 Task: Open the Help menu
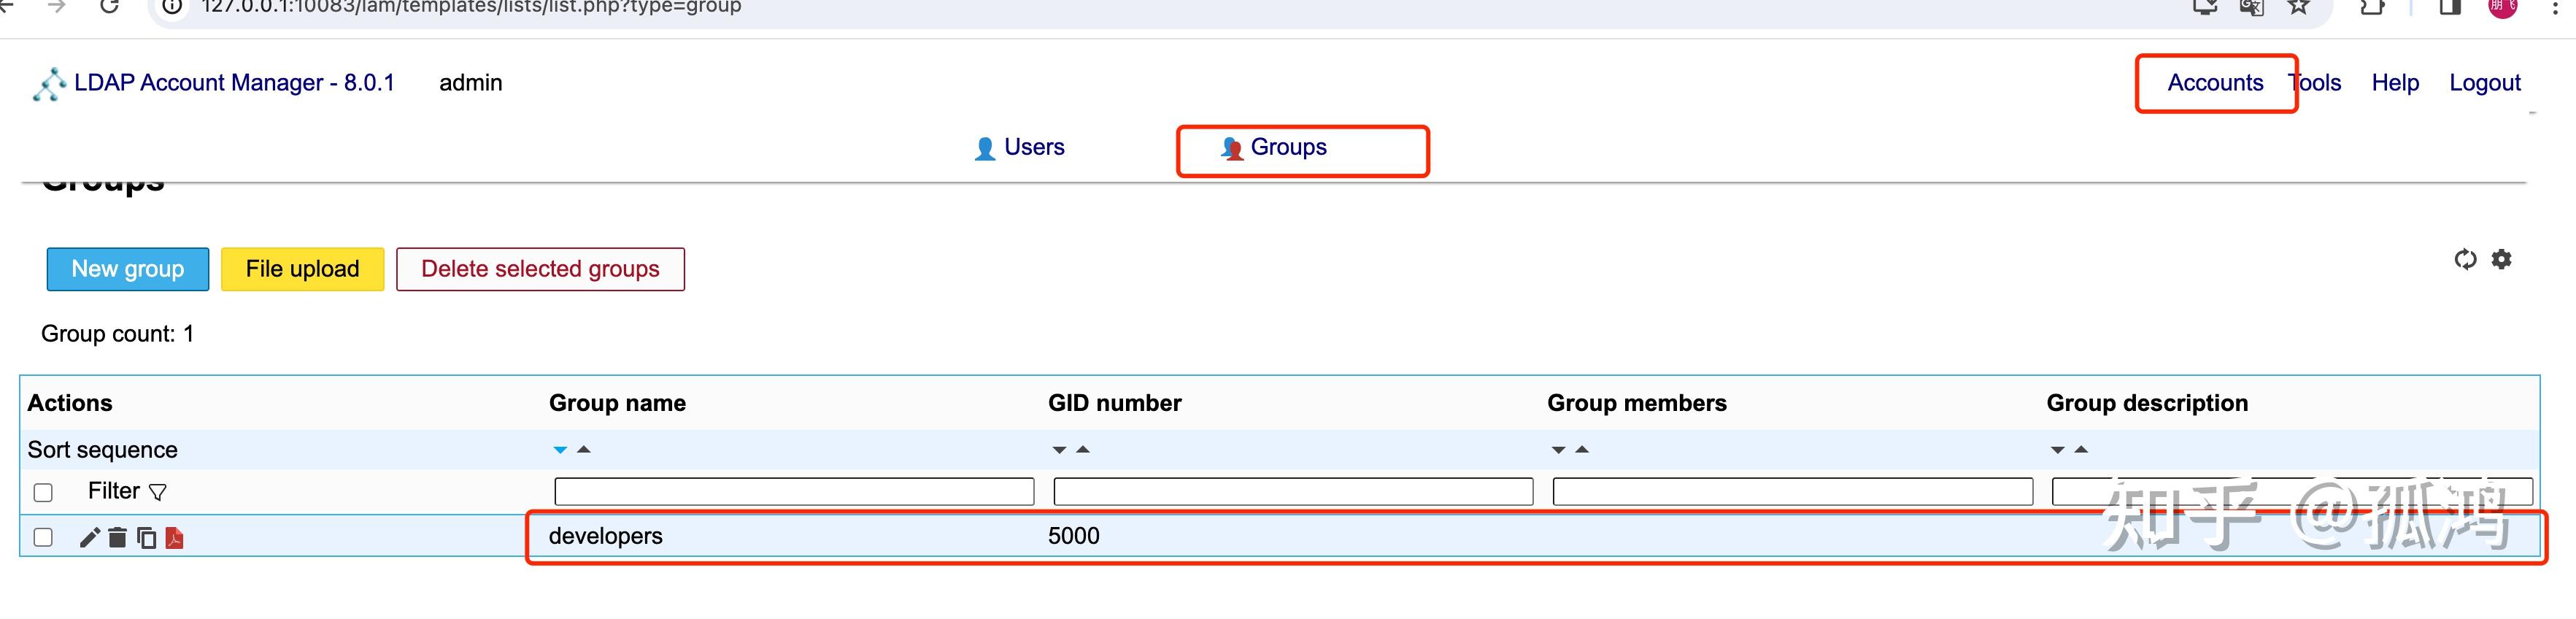[x=2395, y=83]
